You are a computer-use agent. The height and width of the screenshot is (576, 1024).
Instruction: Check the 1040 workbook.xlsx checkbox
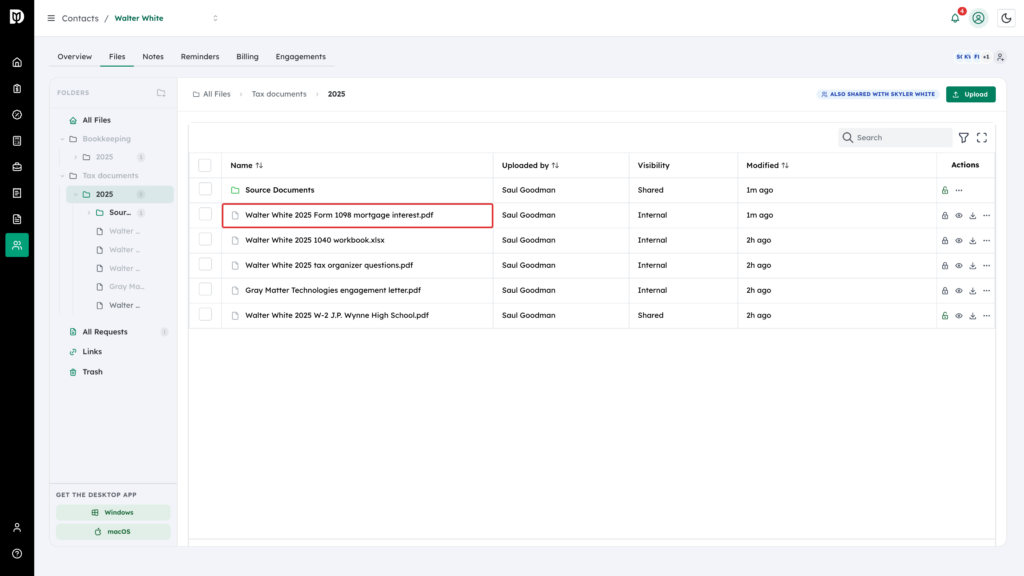pos(205,239)
